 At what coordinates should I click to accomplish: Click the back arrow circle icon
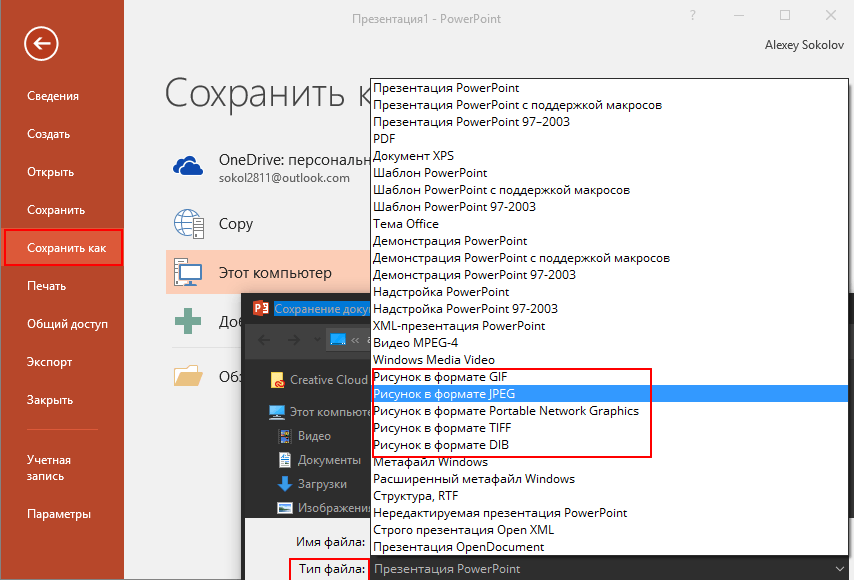coord(43,43)
